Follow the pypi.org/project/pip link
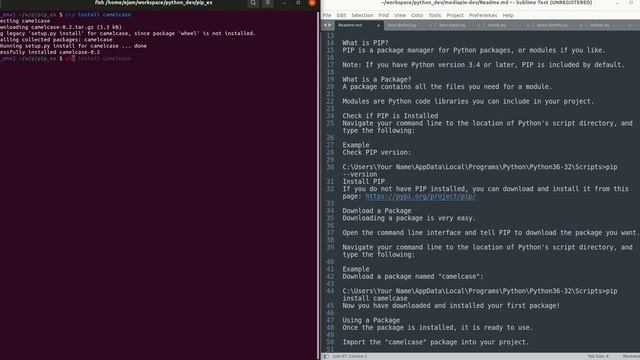 click(420, 196)
